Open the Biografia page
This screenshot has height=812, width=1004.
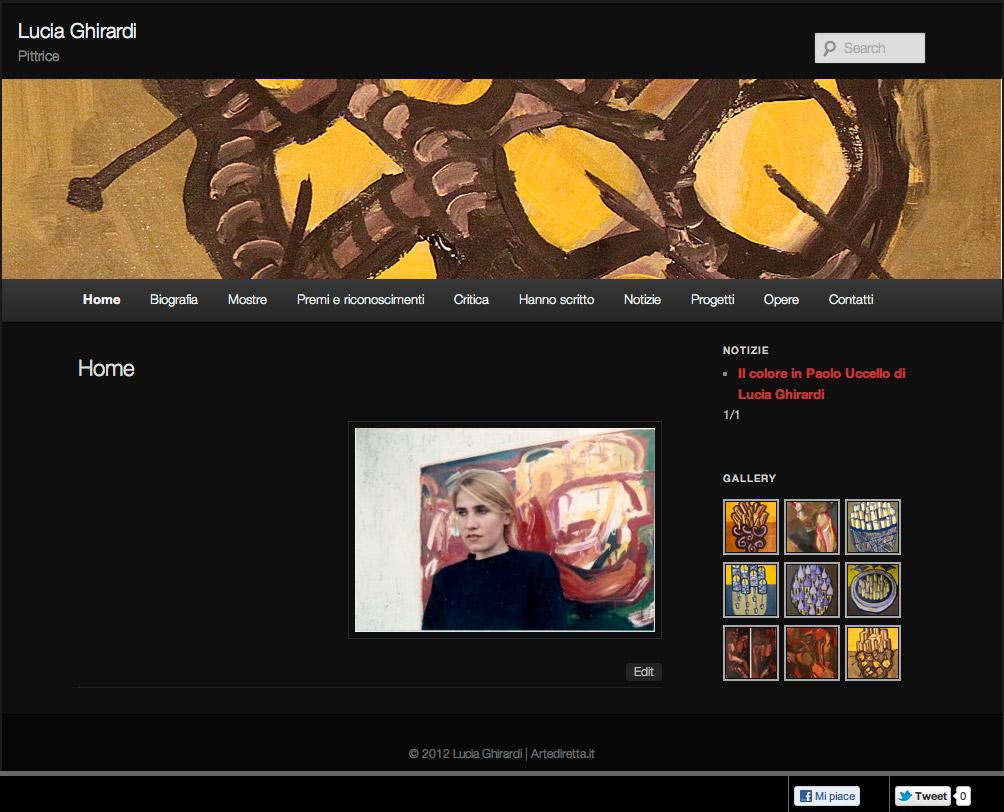[173, 299]
